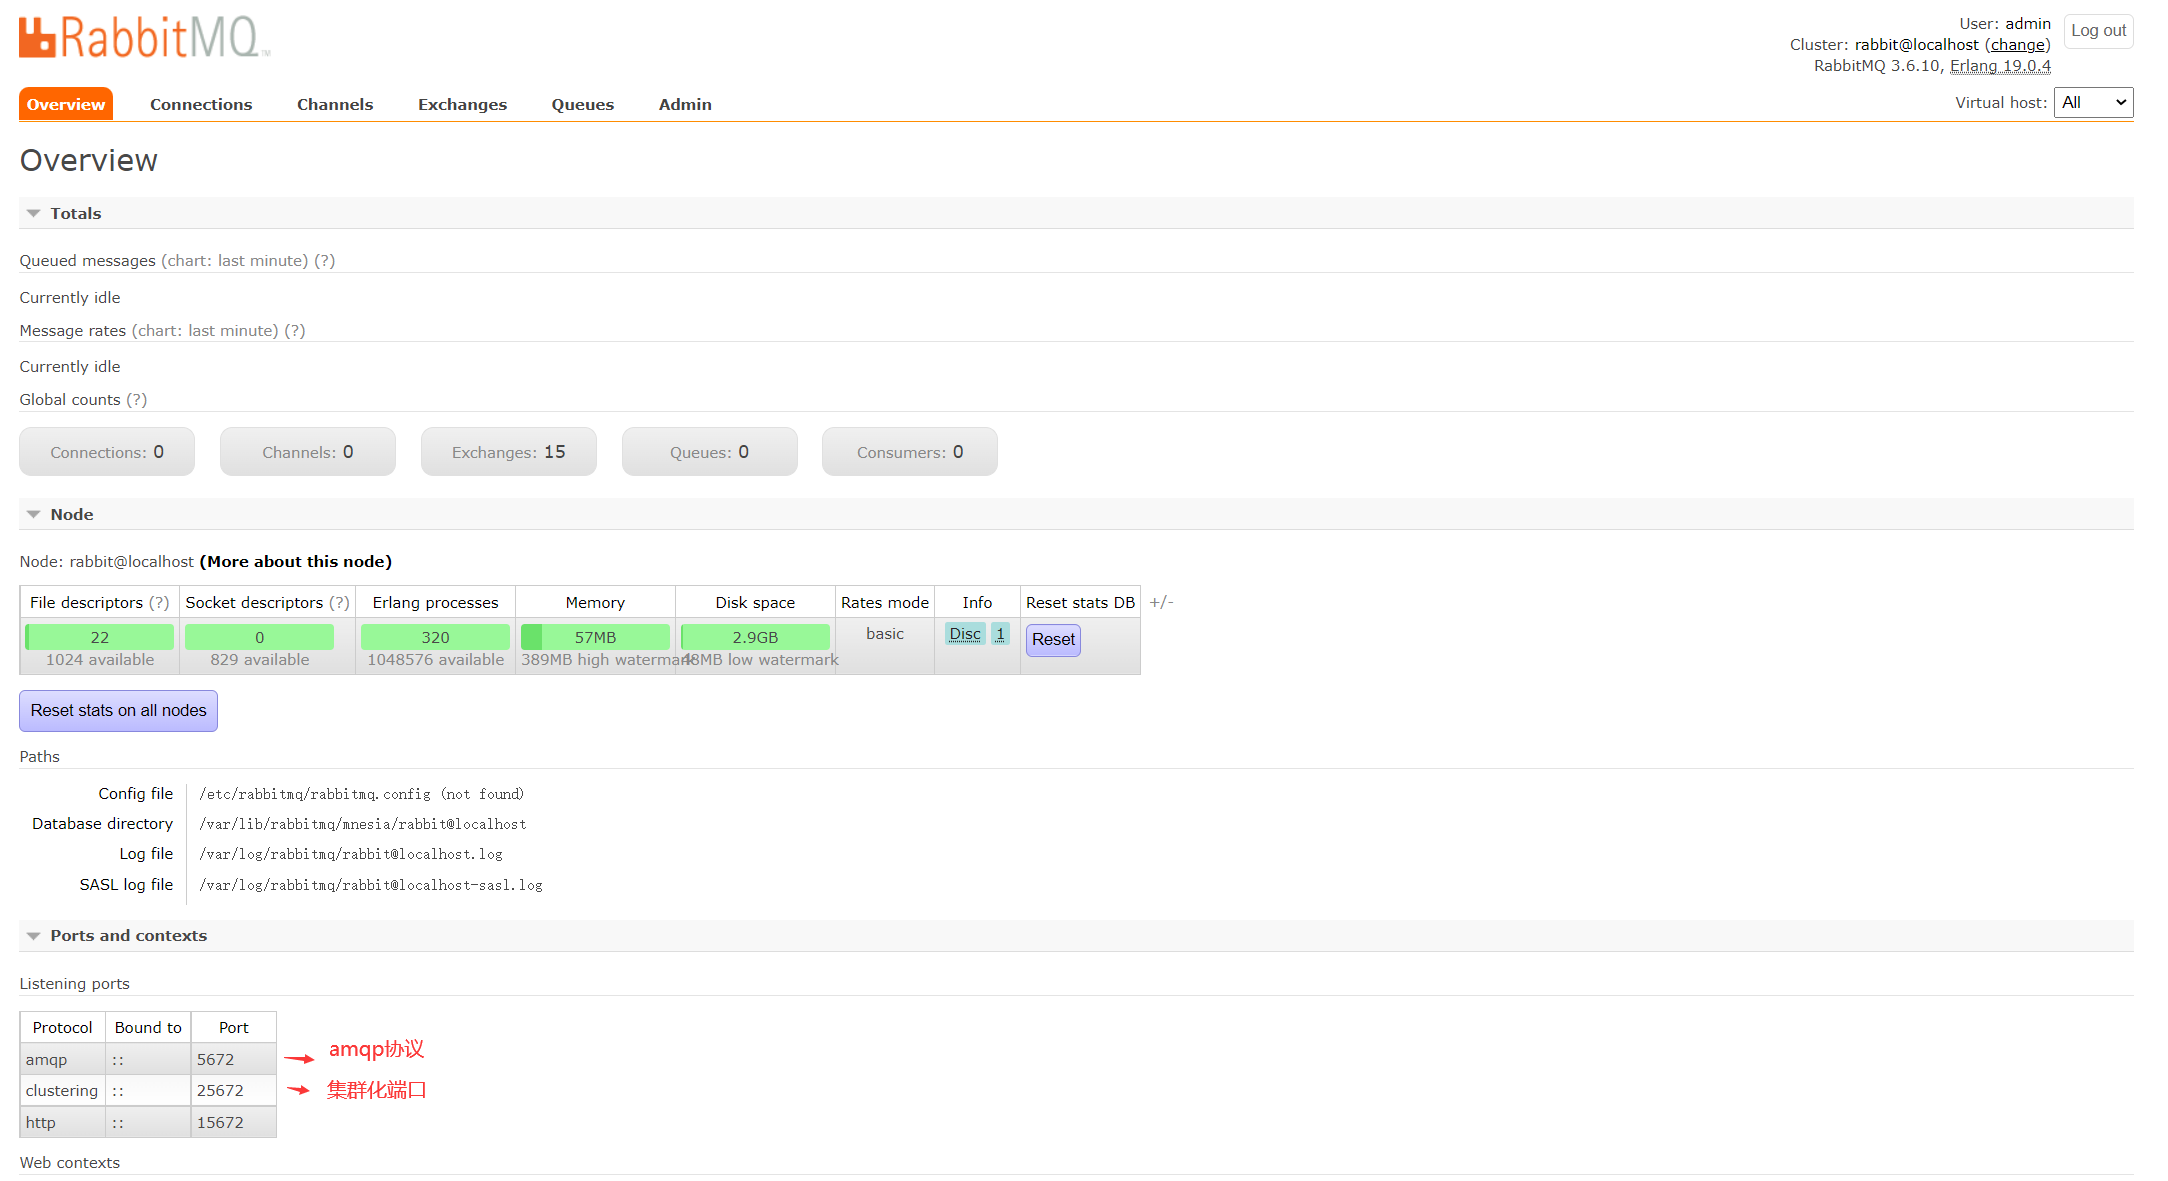Open More about this node link

coord(296,562)
